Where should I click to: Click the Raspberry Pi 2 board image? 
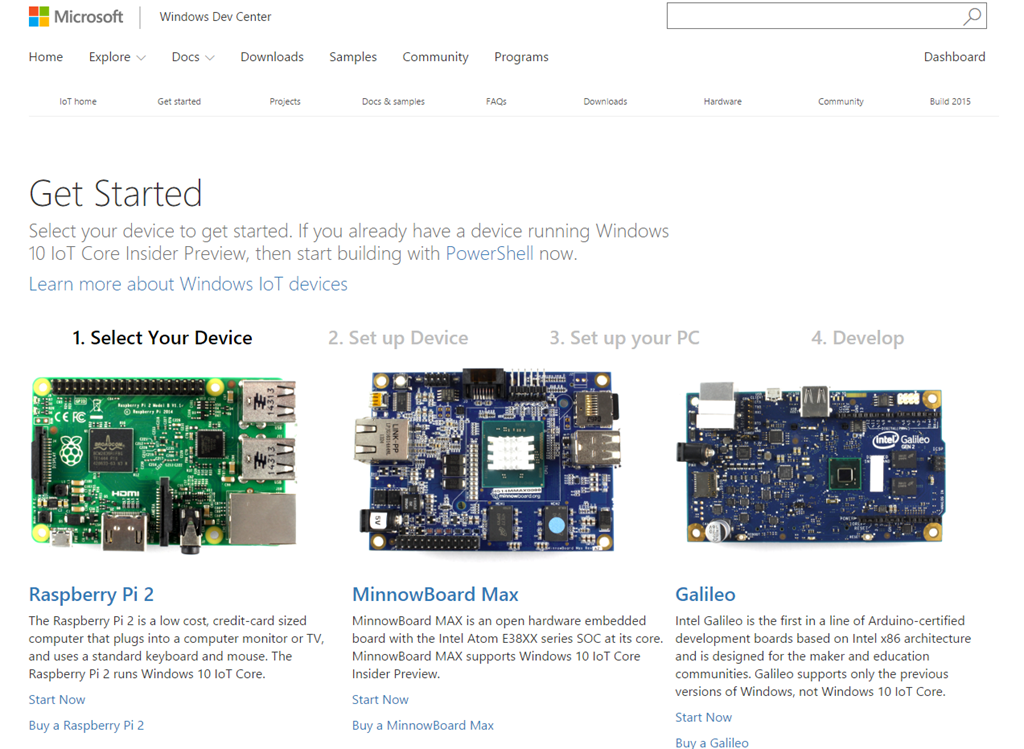tap(165, 465)
